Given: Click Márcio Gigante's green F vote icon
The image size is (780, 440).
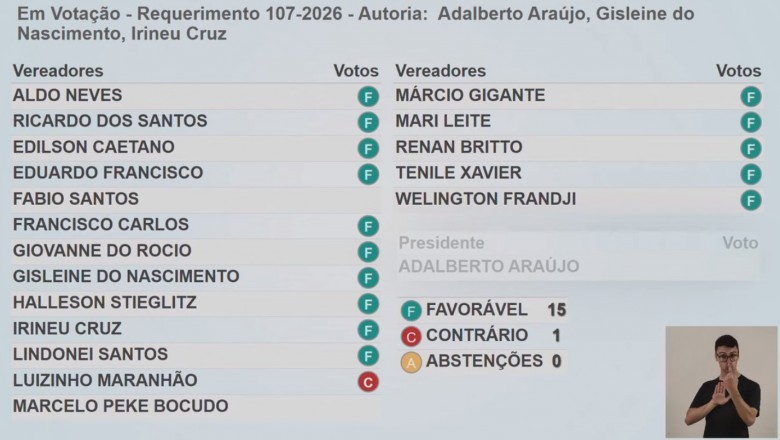Looking at the screenshot, I should (750, 97).
